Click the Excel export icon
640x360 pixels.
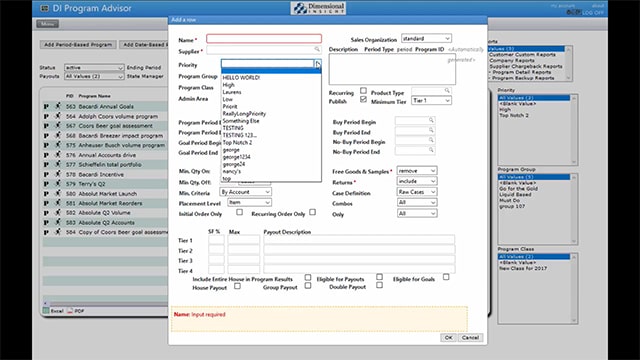pyautogui.click(x=46, y=311)
